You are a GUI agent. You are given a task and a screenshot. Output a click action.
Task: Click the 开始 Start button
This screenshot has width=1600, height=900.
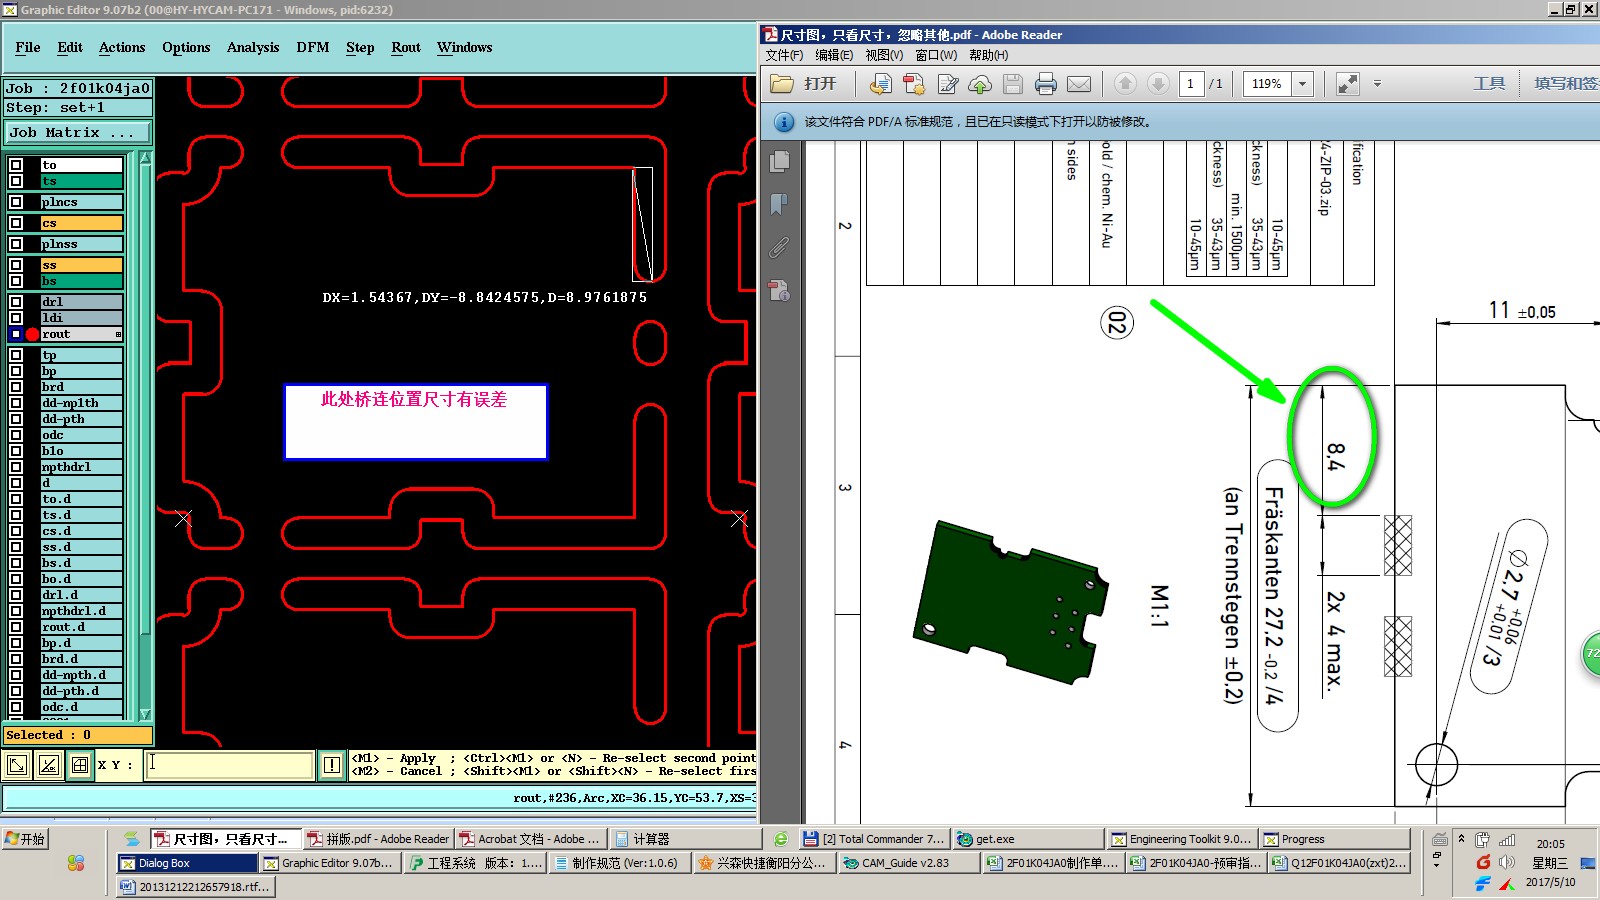tap(25, 839)
